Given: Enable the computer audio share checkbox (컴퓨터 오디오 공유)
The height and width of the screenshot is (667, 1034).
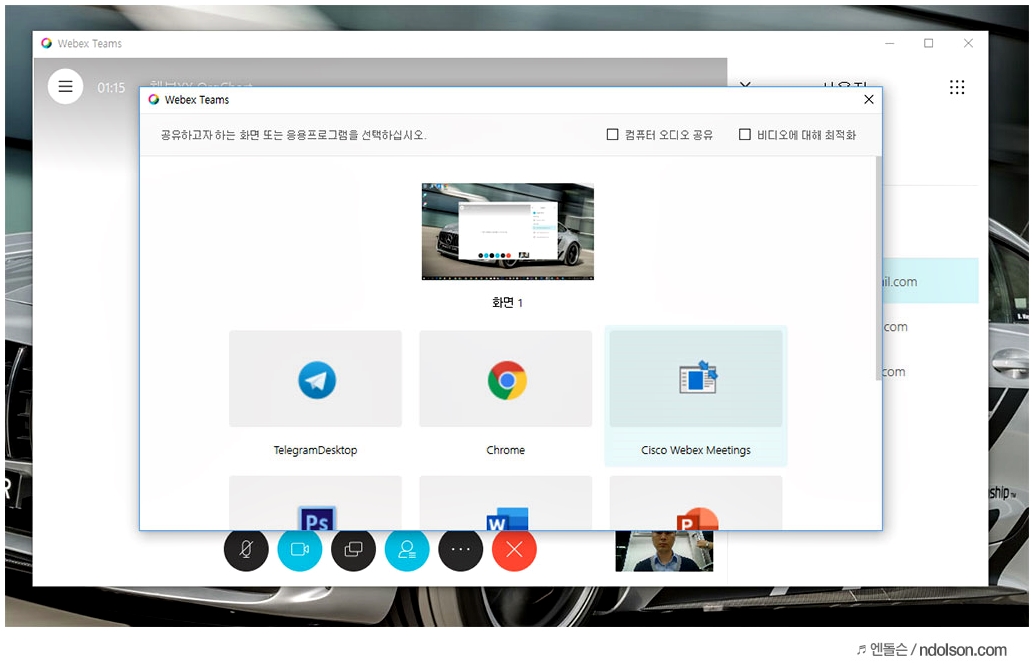Looking at the screenshot, I should pos(613,135).
